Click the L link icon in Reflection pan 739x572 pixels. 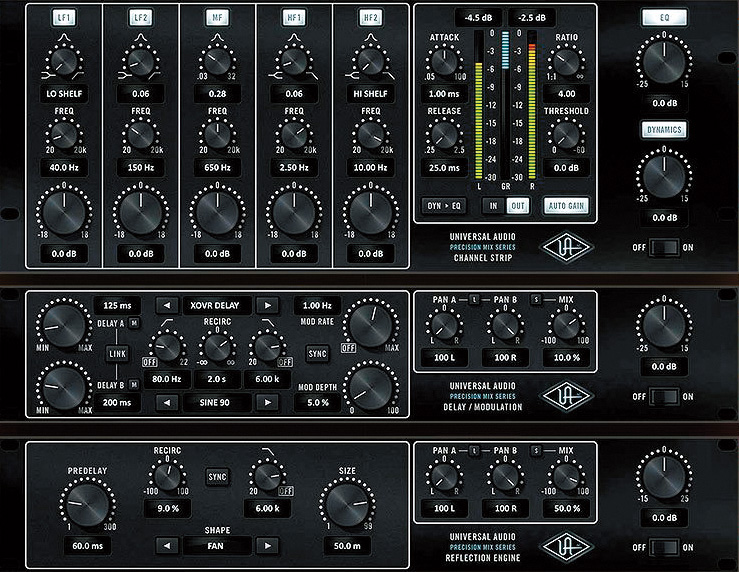coord(474,451)
